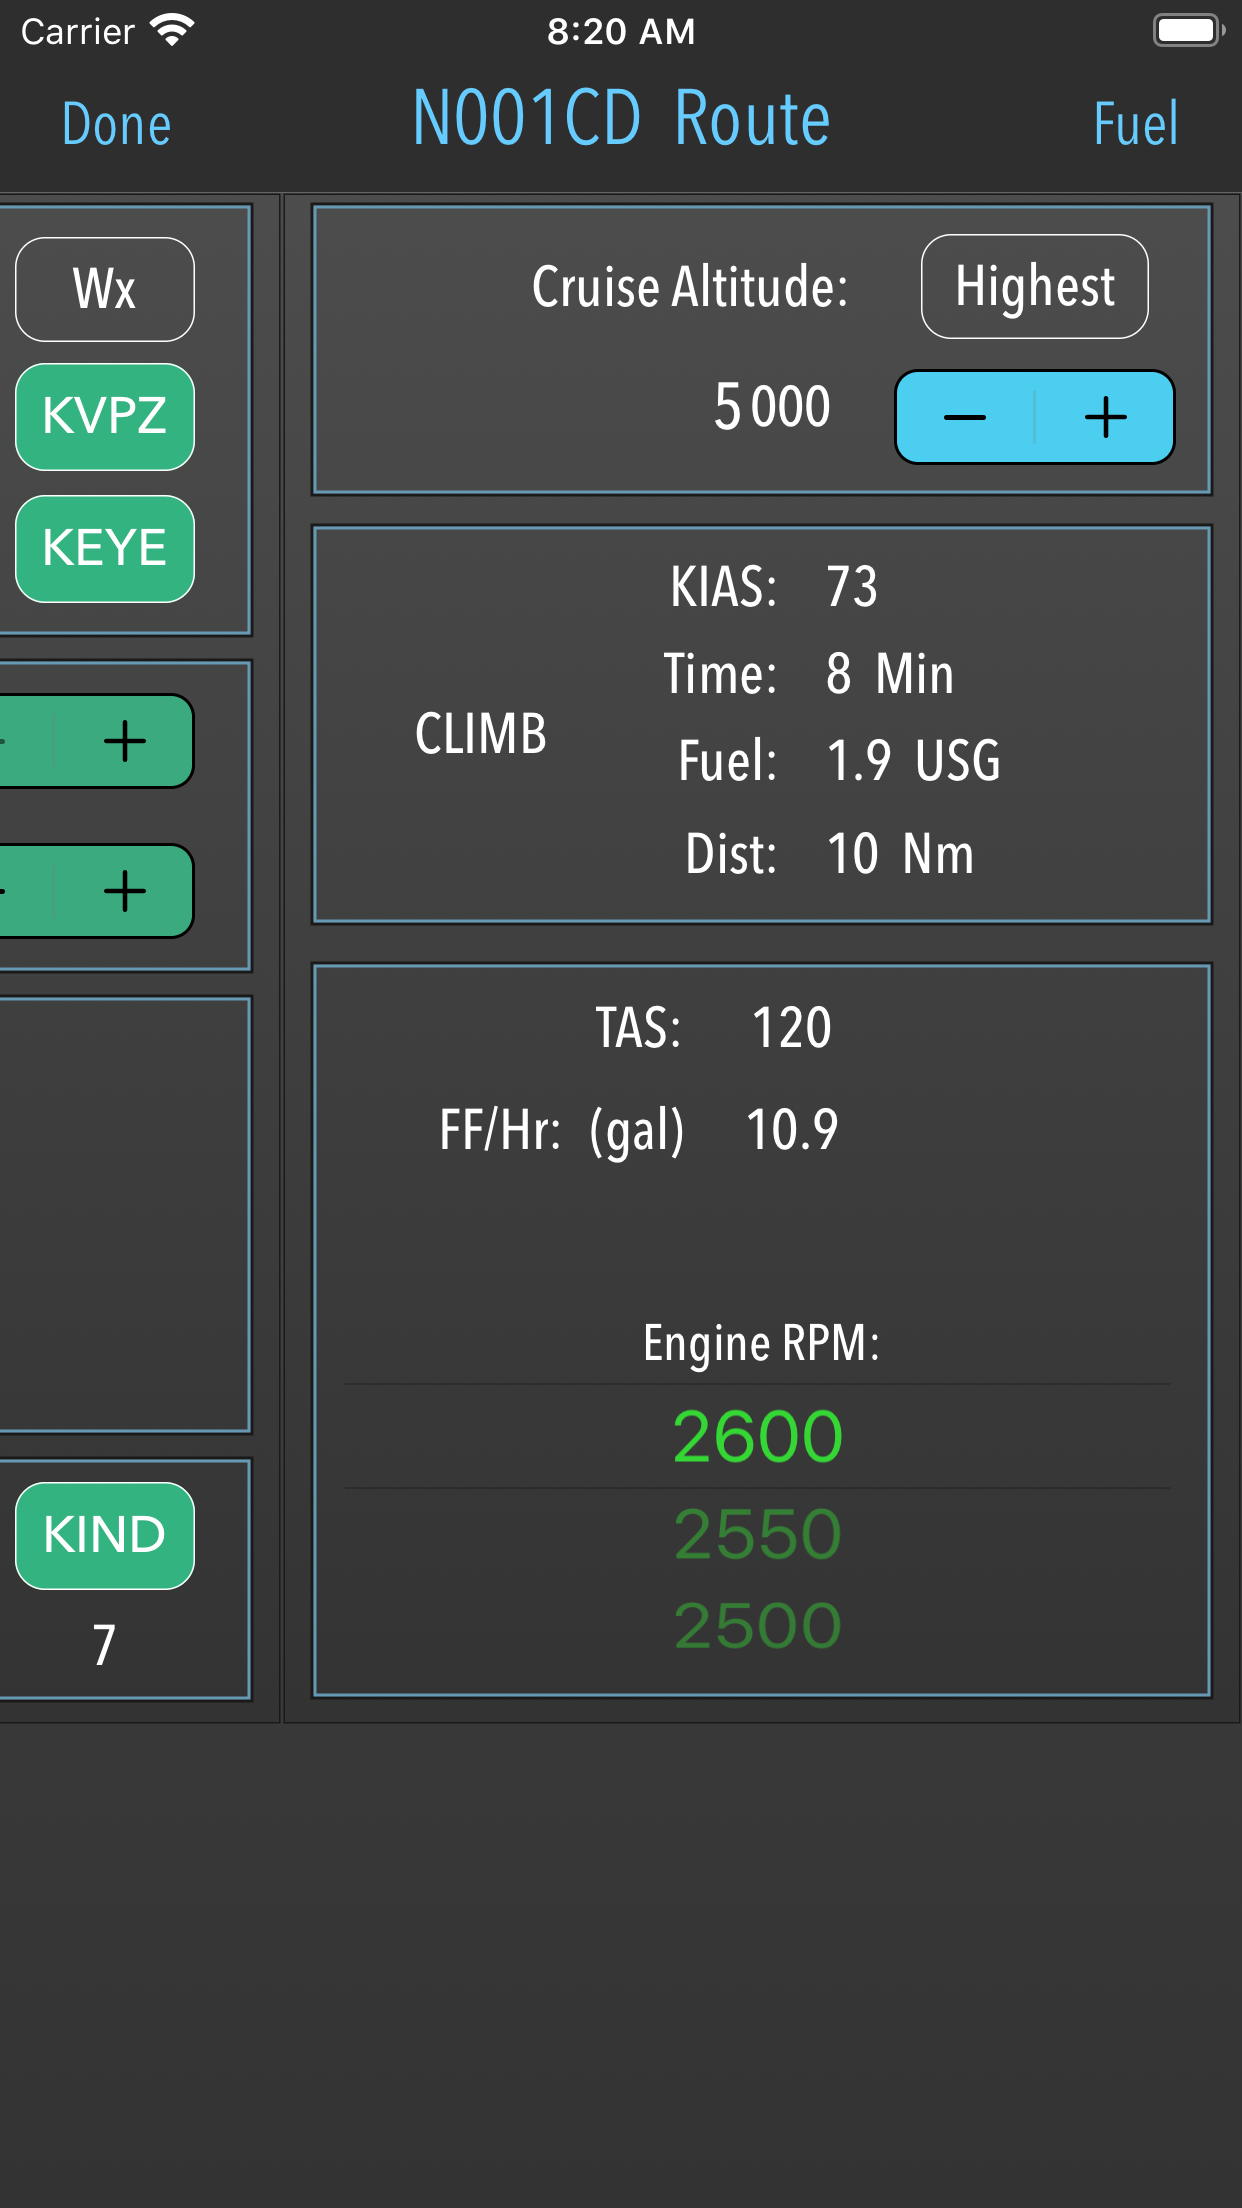Select the KVPZ waypoint
The image size is (1242, 2208).
pos(105,416)
